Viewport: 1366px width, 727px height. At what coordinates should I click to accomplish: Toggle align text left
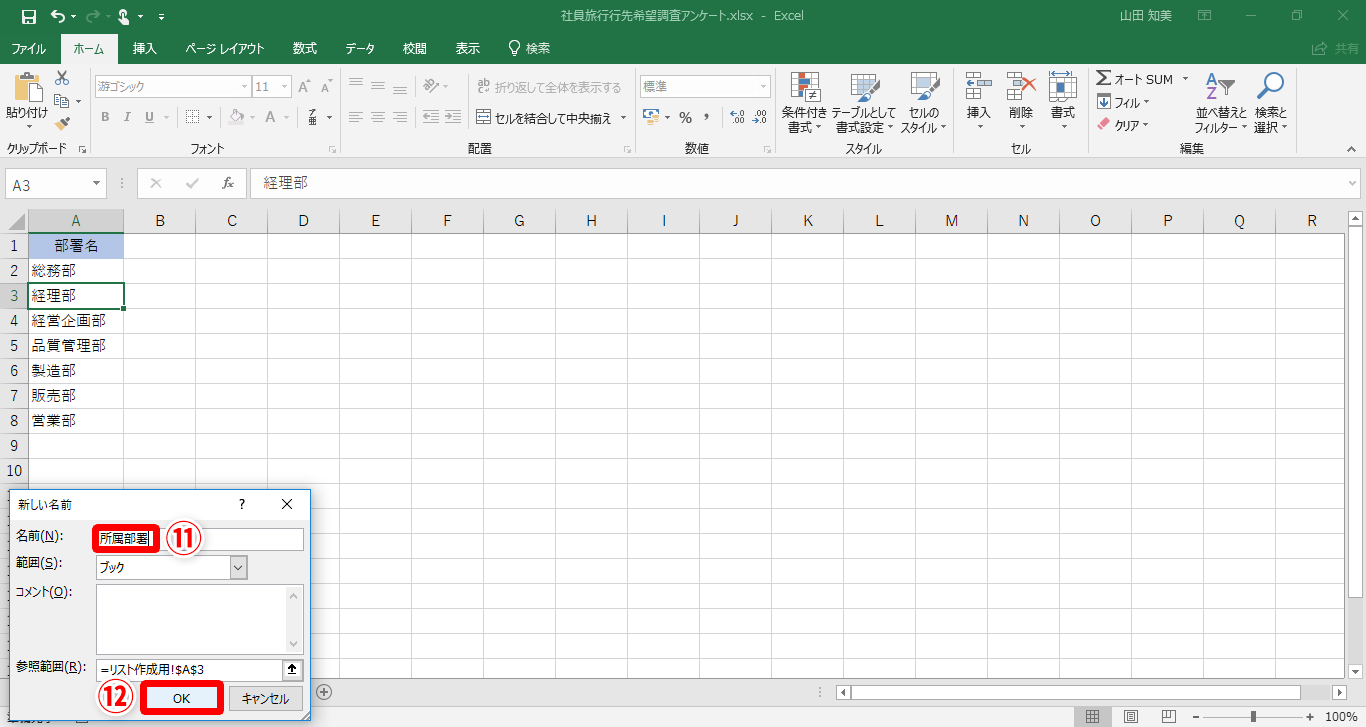(x=355, y=117)
